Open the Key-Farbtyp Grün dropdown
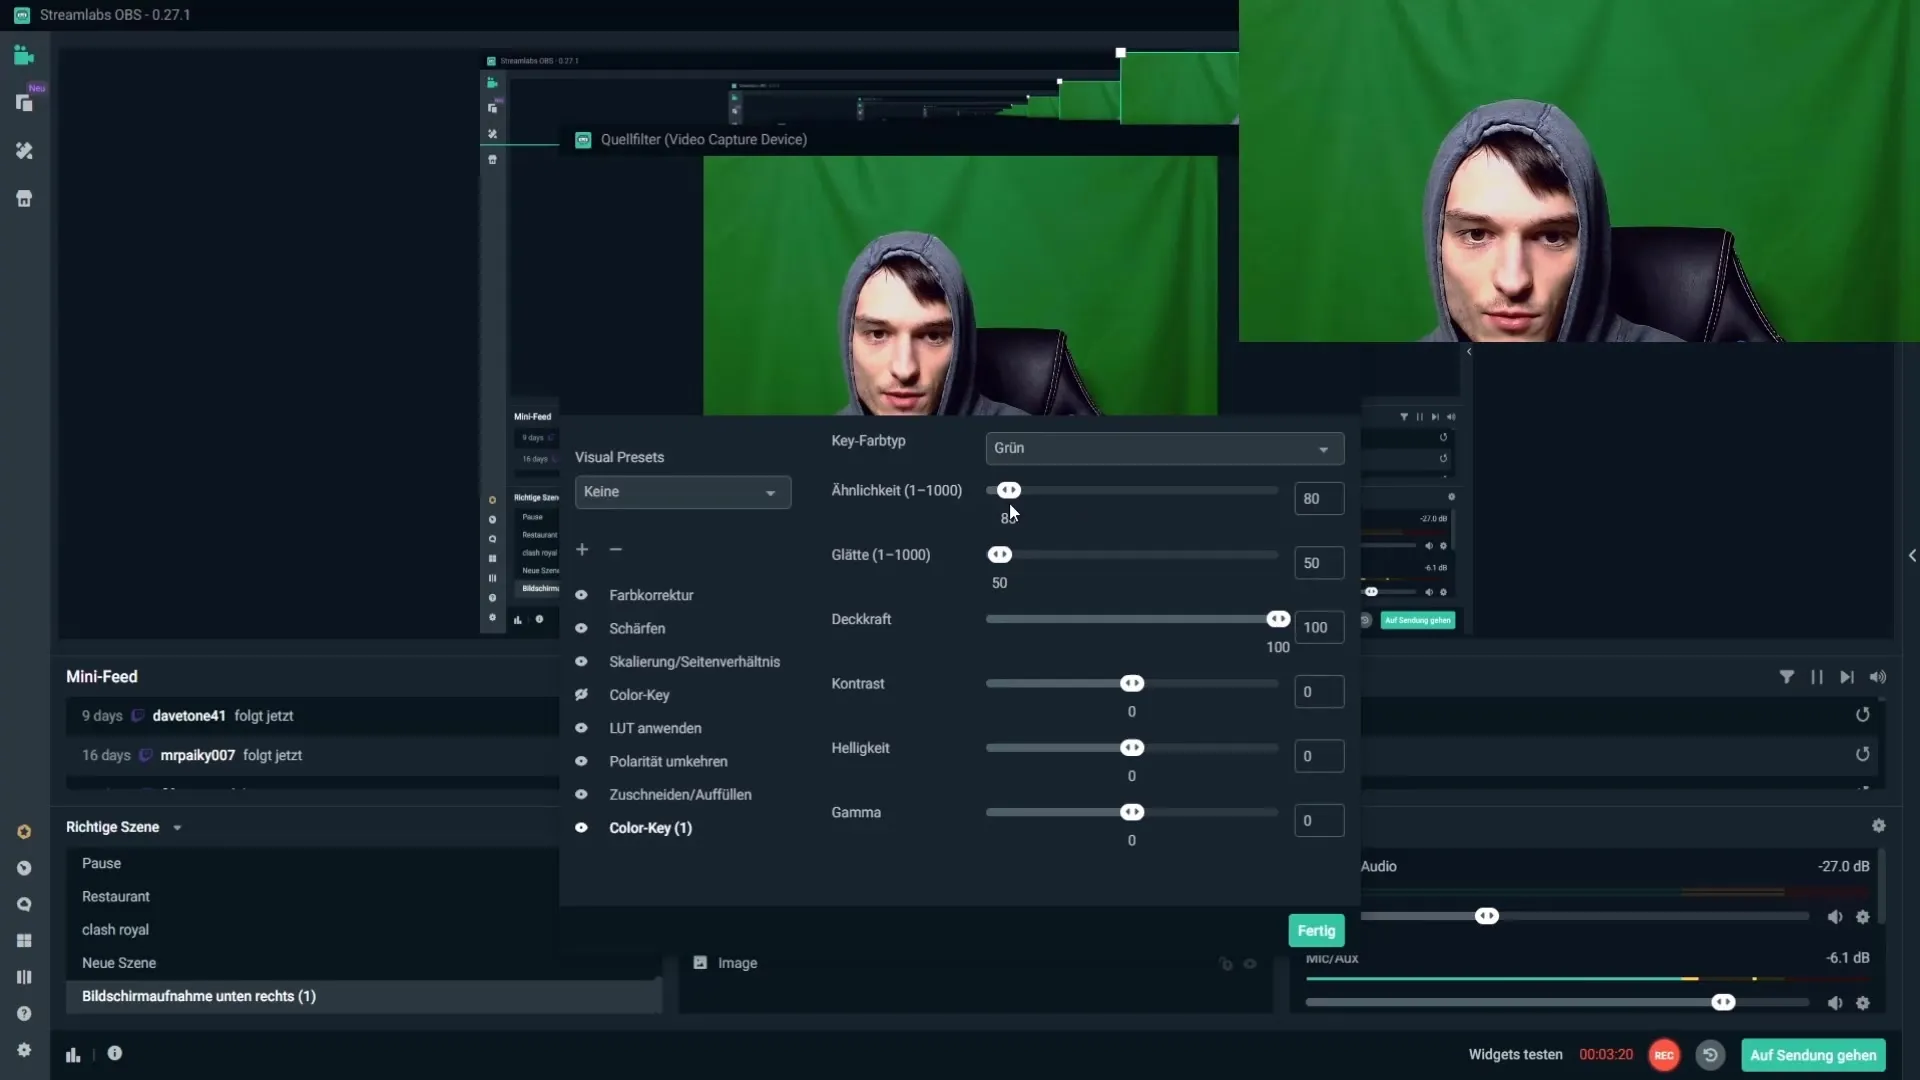Screen dimensions: 1920x1080 [x=1165, y=448]
